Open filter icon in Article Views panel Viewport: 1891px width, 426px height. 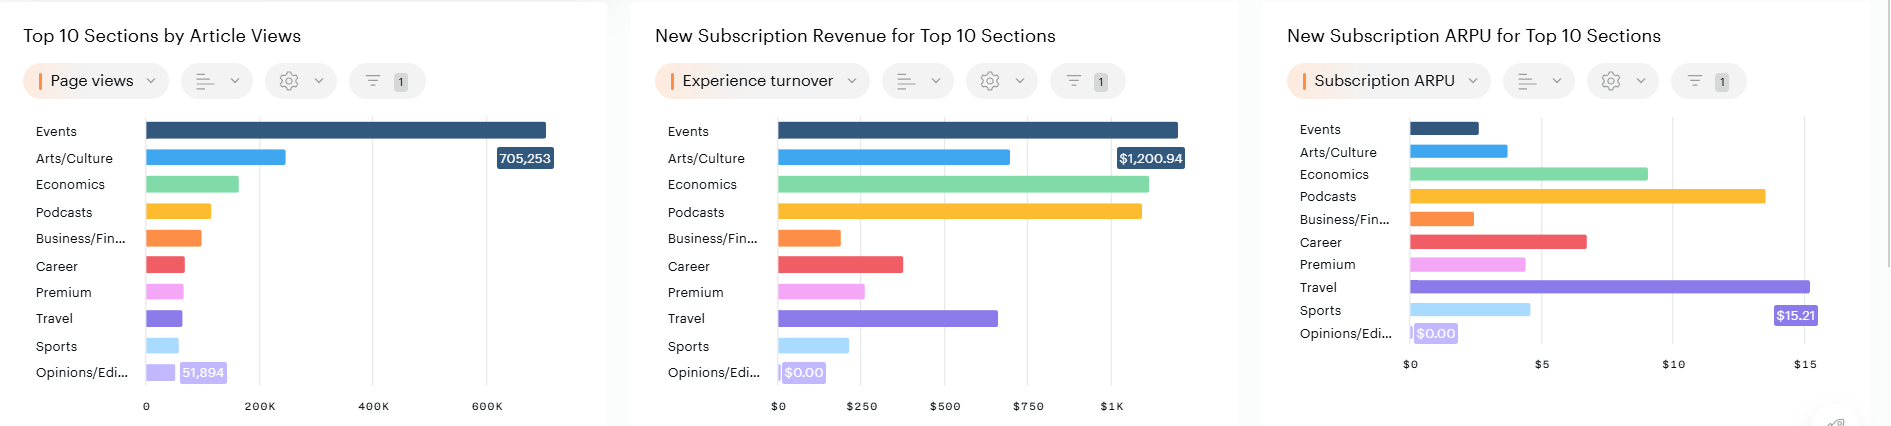pyautogui.click(x=373, y=81)
